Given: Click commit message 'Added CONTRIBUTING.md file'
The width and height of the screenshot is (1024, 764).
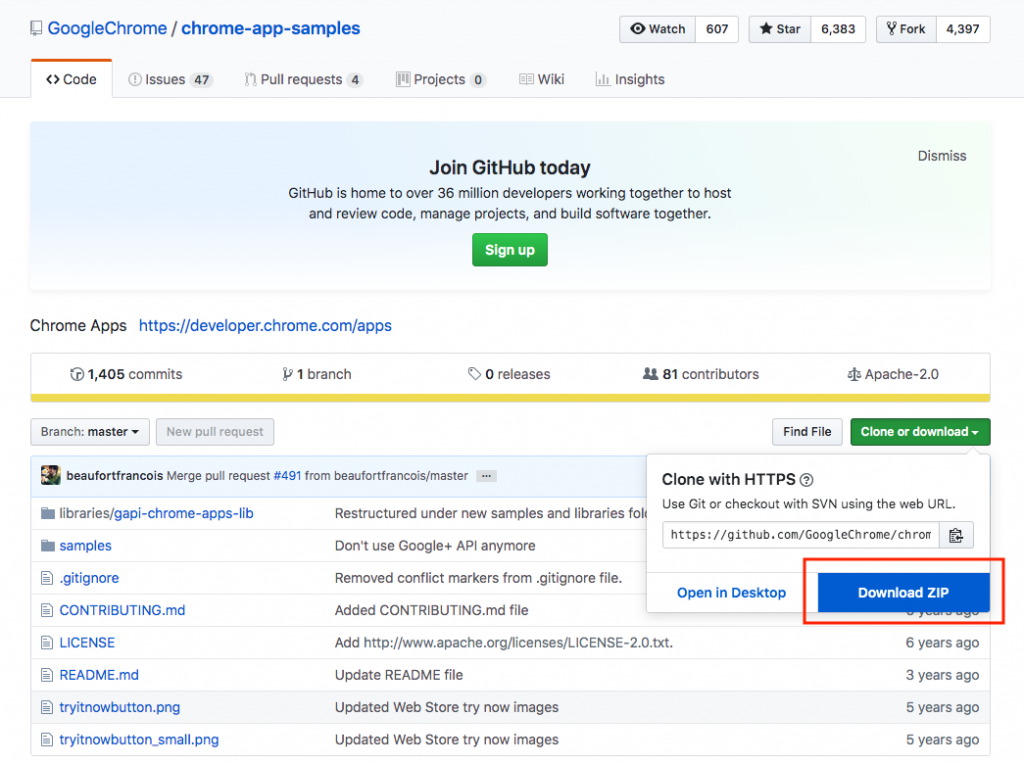Looking at the screenshot, I should pos(431,610).
